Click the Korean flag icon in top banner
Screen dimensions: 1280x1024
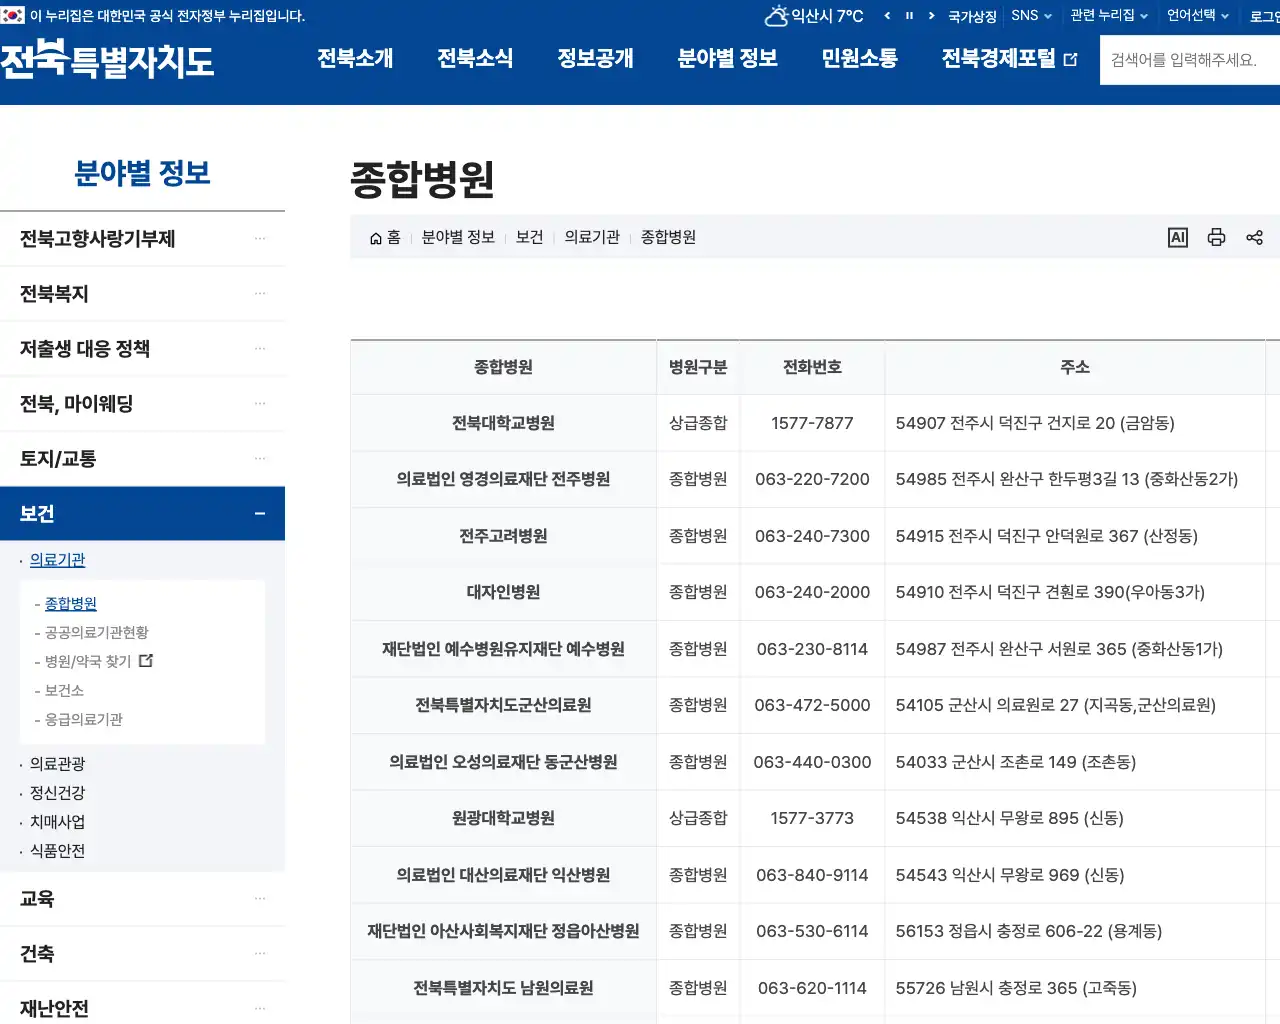click(11, 15)
